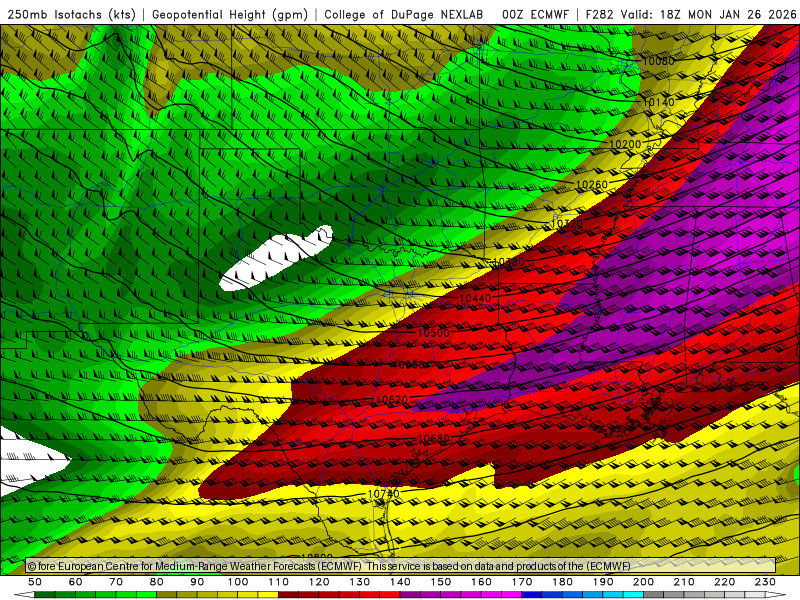
Task: Click the 10380 height contour label
Action: [x=509, y=262]
